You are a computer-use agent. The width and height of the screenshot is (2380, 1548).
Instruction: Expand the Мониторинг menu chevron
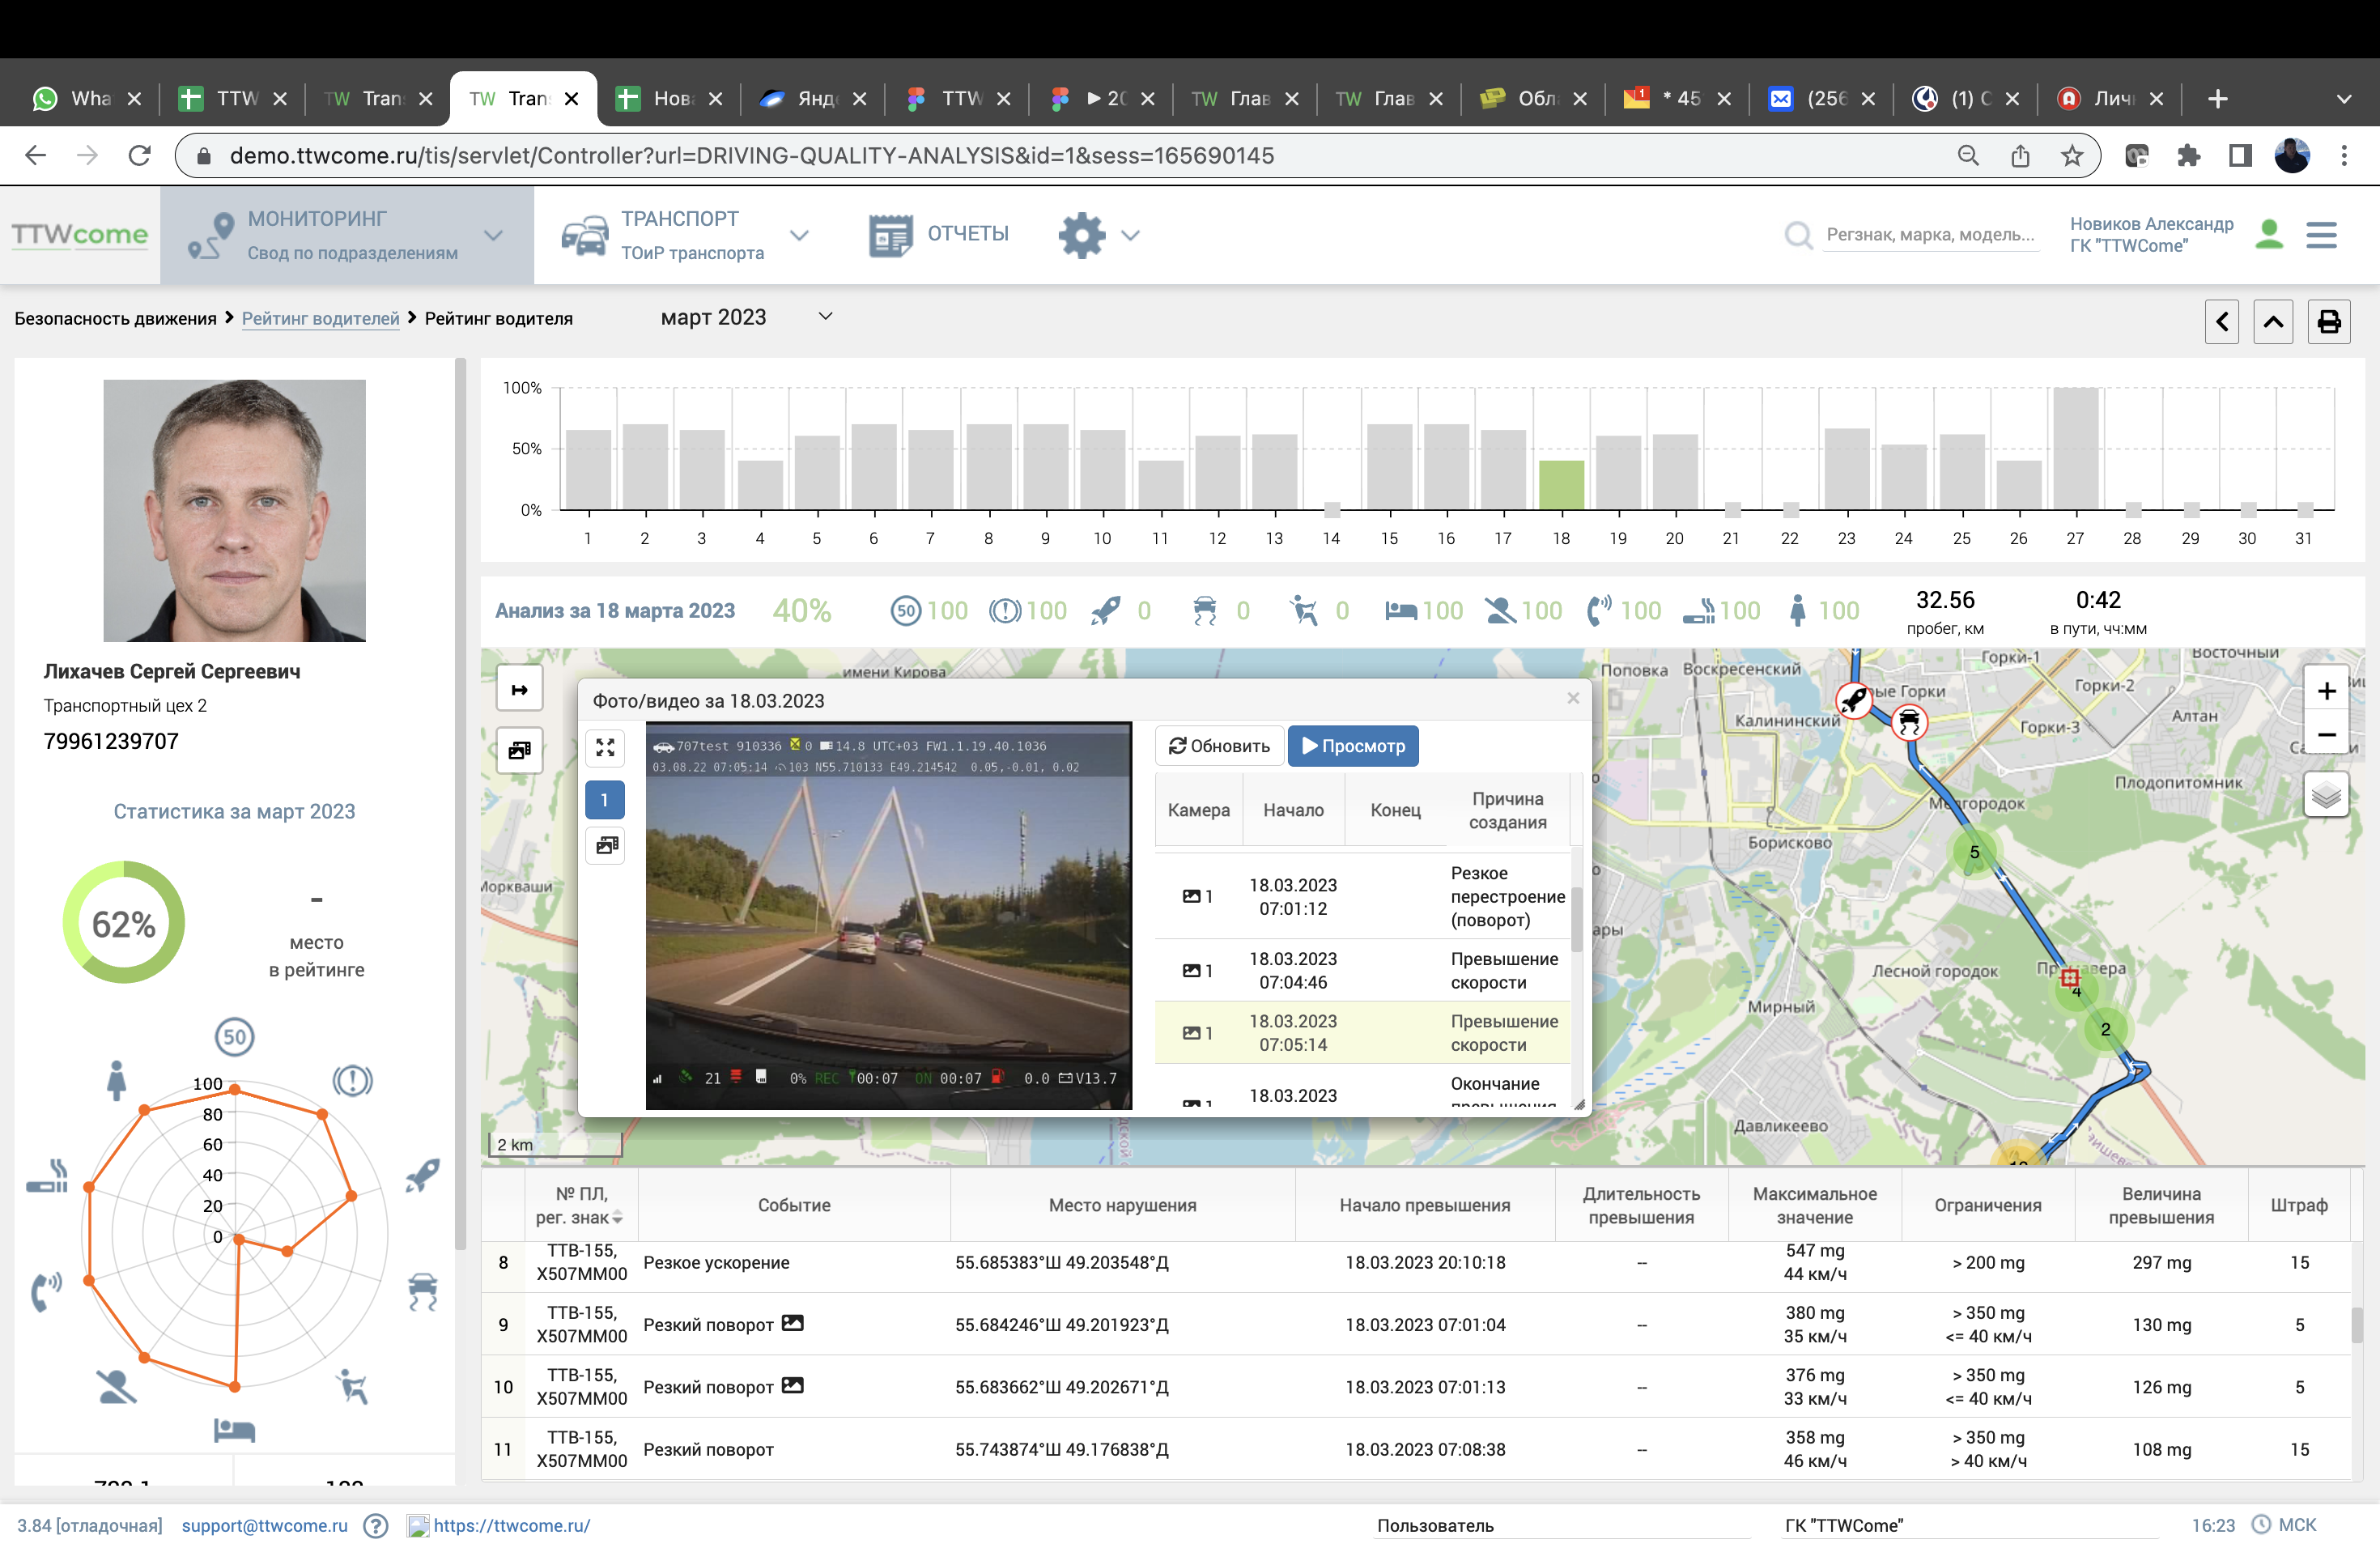click(493, 235)
